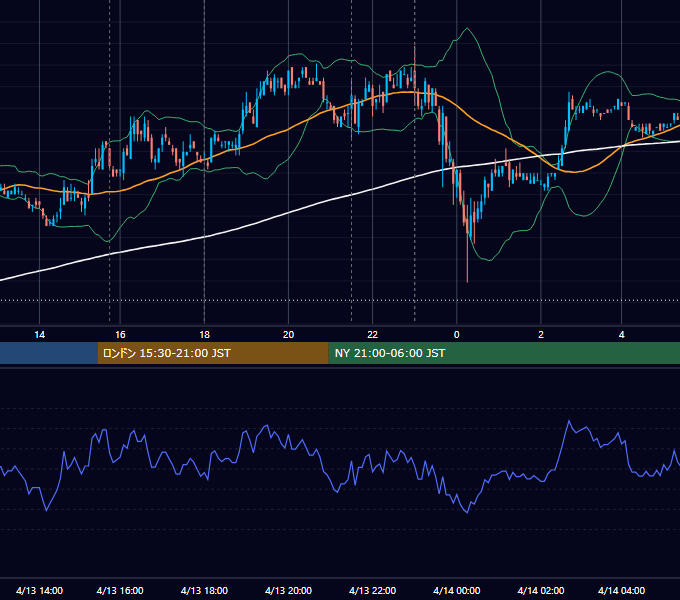Click the 18 hour axis label
Viewport: 680px width, 600px height.
point(204,335)
